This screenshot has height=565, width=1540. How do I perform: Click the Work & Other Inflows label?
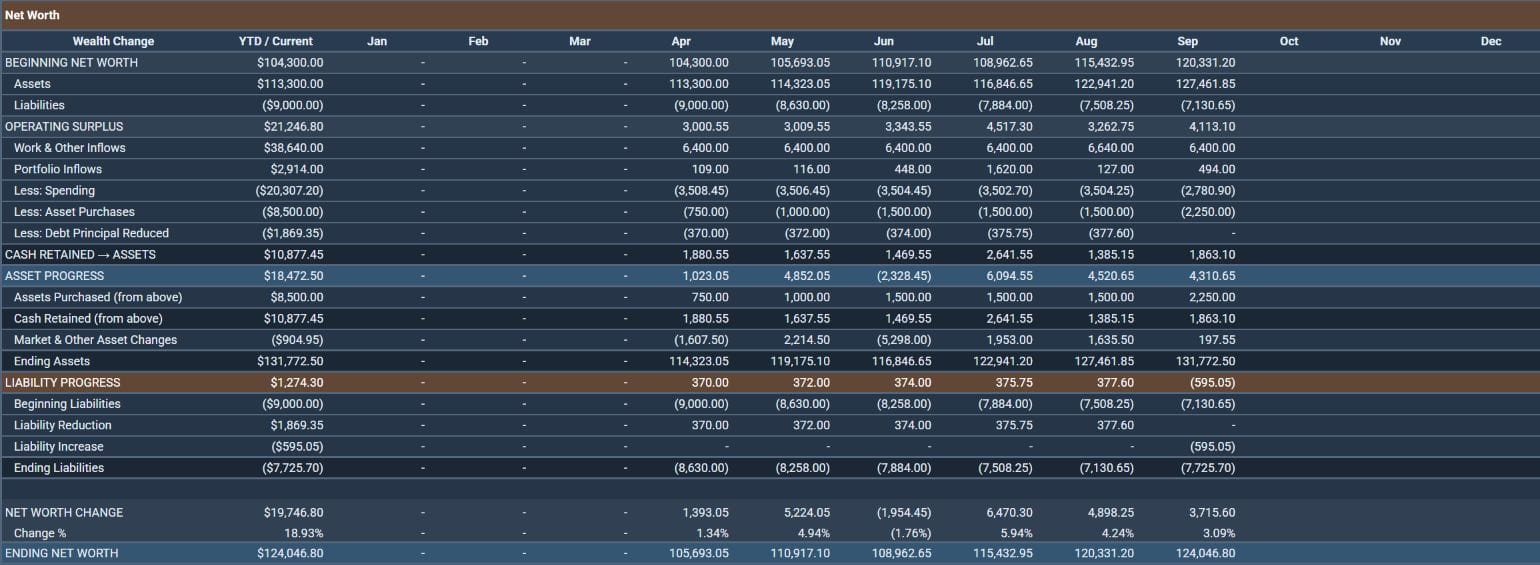(70, 148)
